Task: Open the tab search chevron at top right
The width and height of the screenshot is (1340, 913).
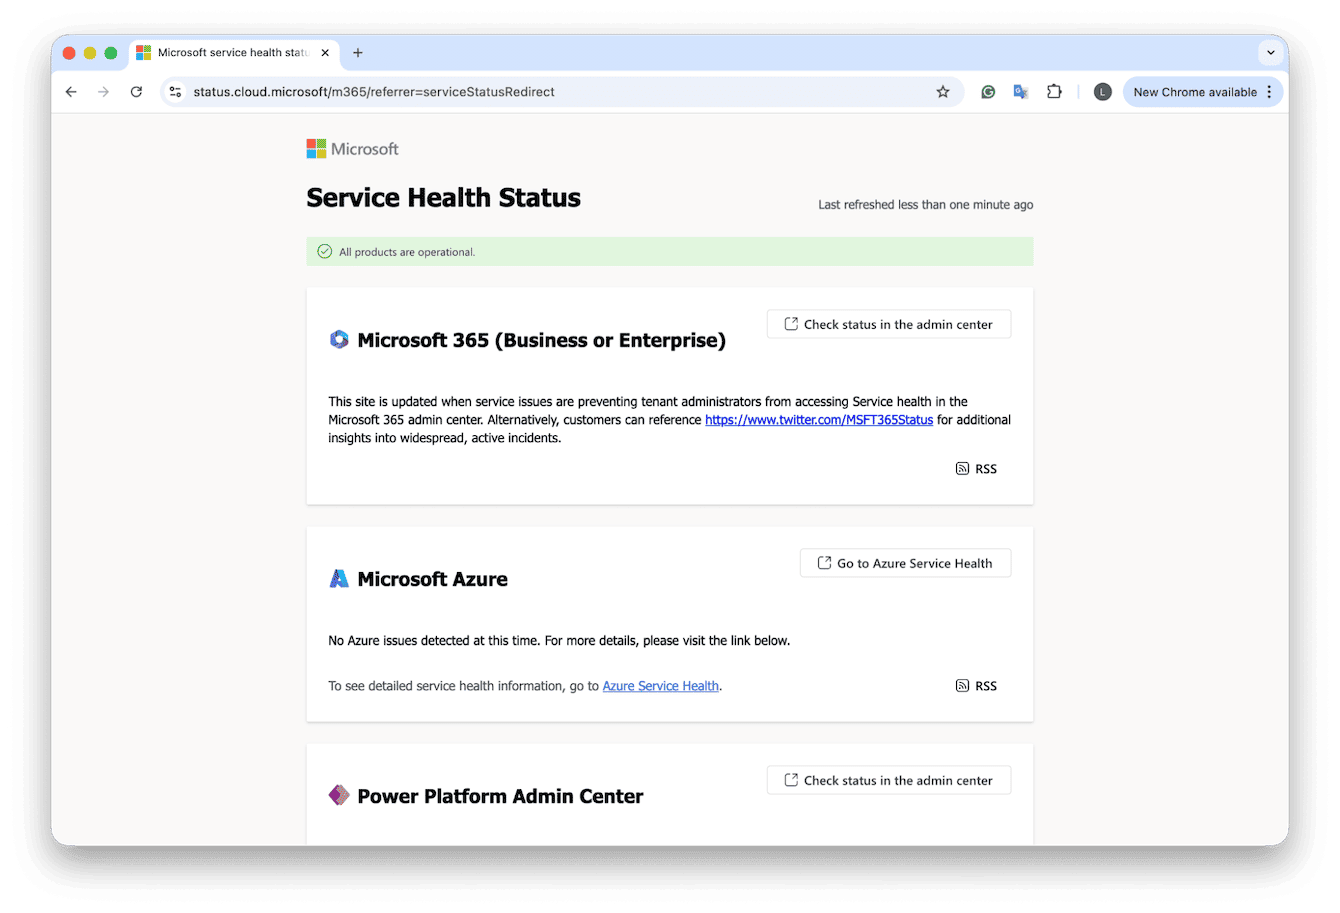Action: coord(1270,52)
